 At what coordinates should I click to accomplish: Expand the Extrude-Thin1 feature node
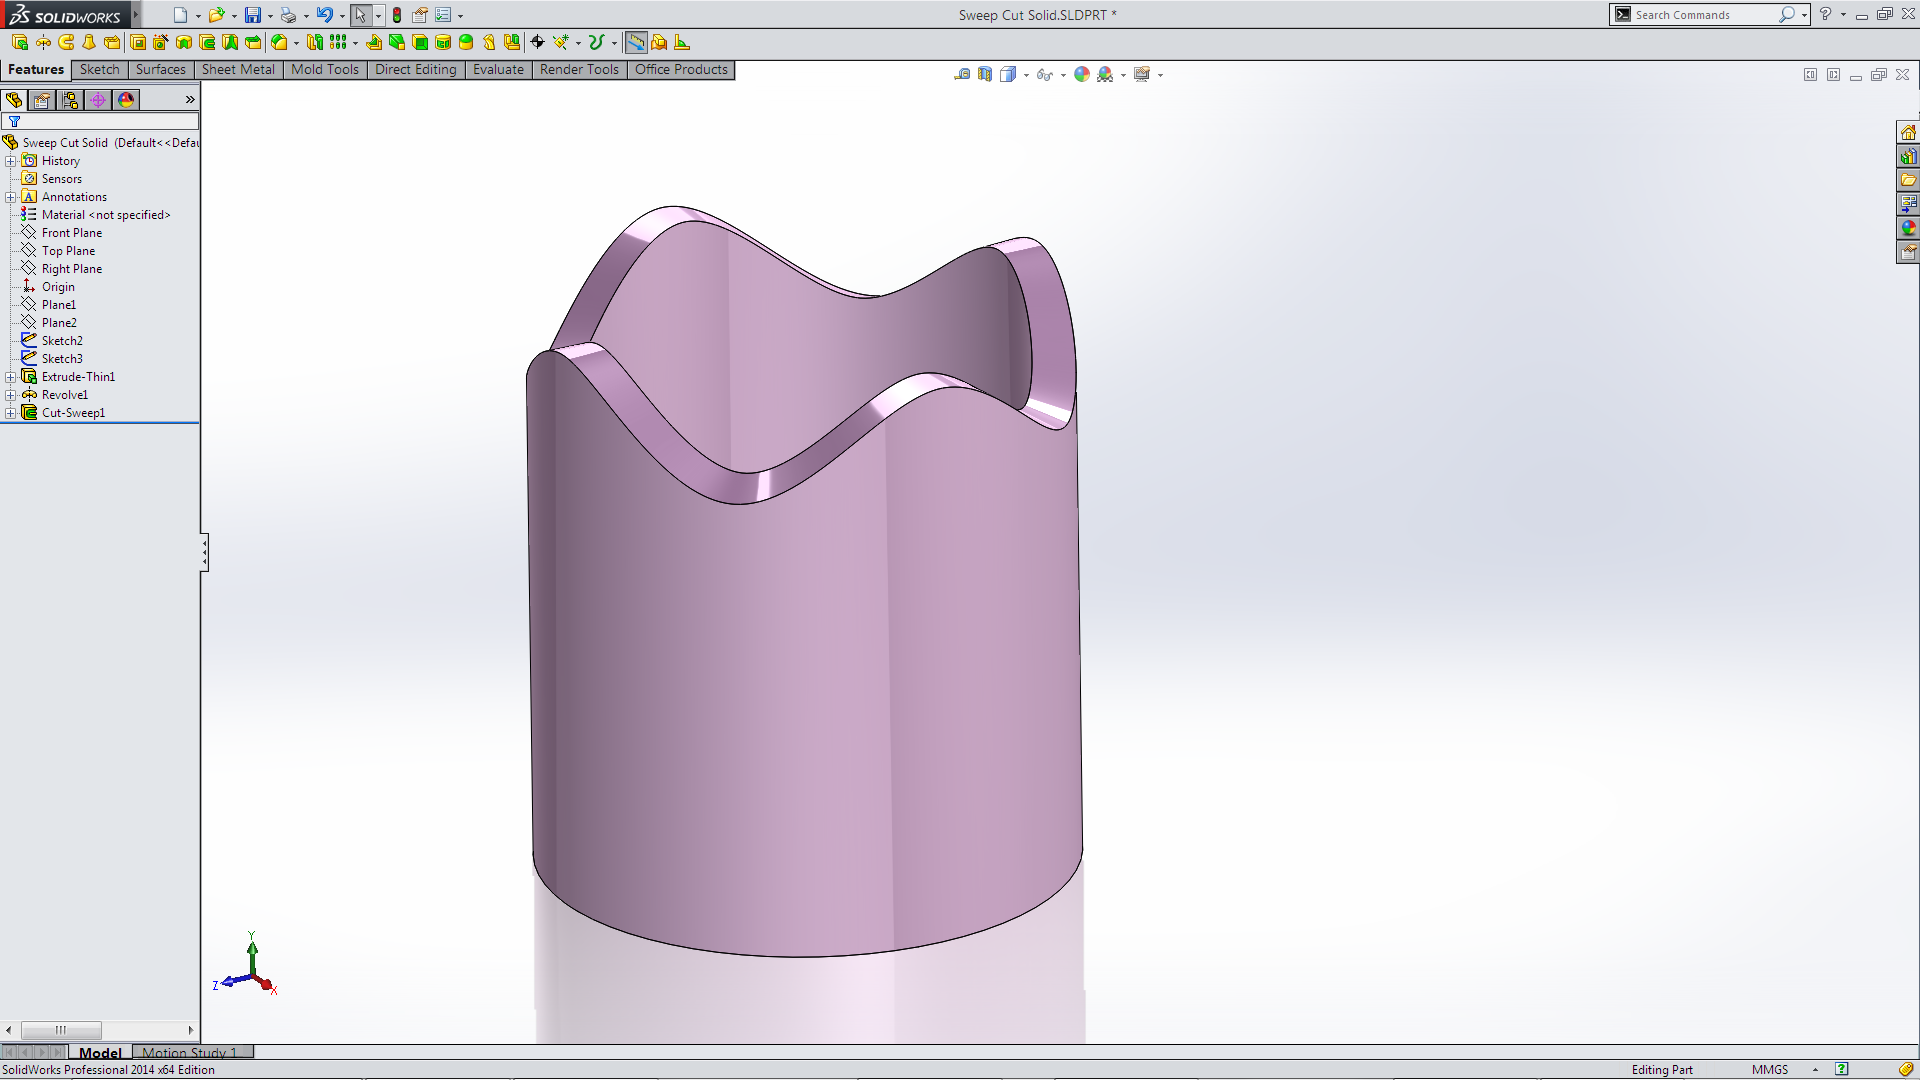[x=10, y=377]
